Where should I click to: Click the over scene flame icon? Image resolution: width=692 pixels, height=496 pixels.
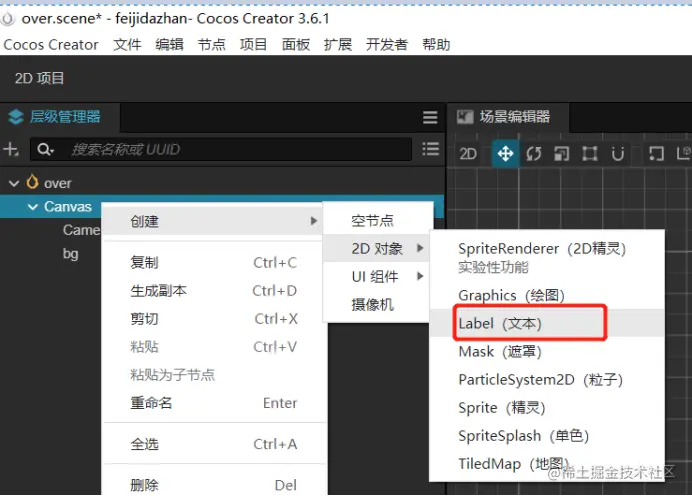32,181
